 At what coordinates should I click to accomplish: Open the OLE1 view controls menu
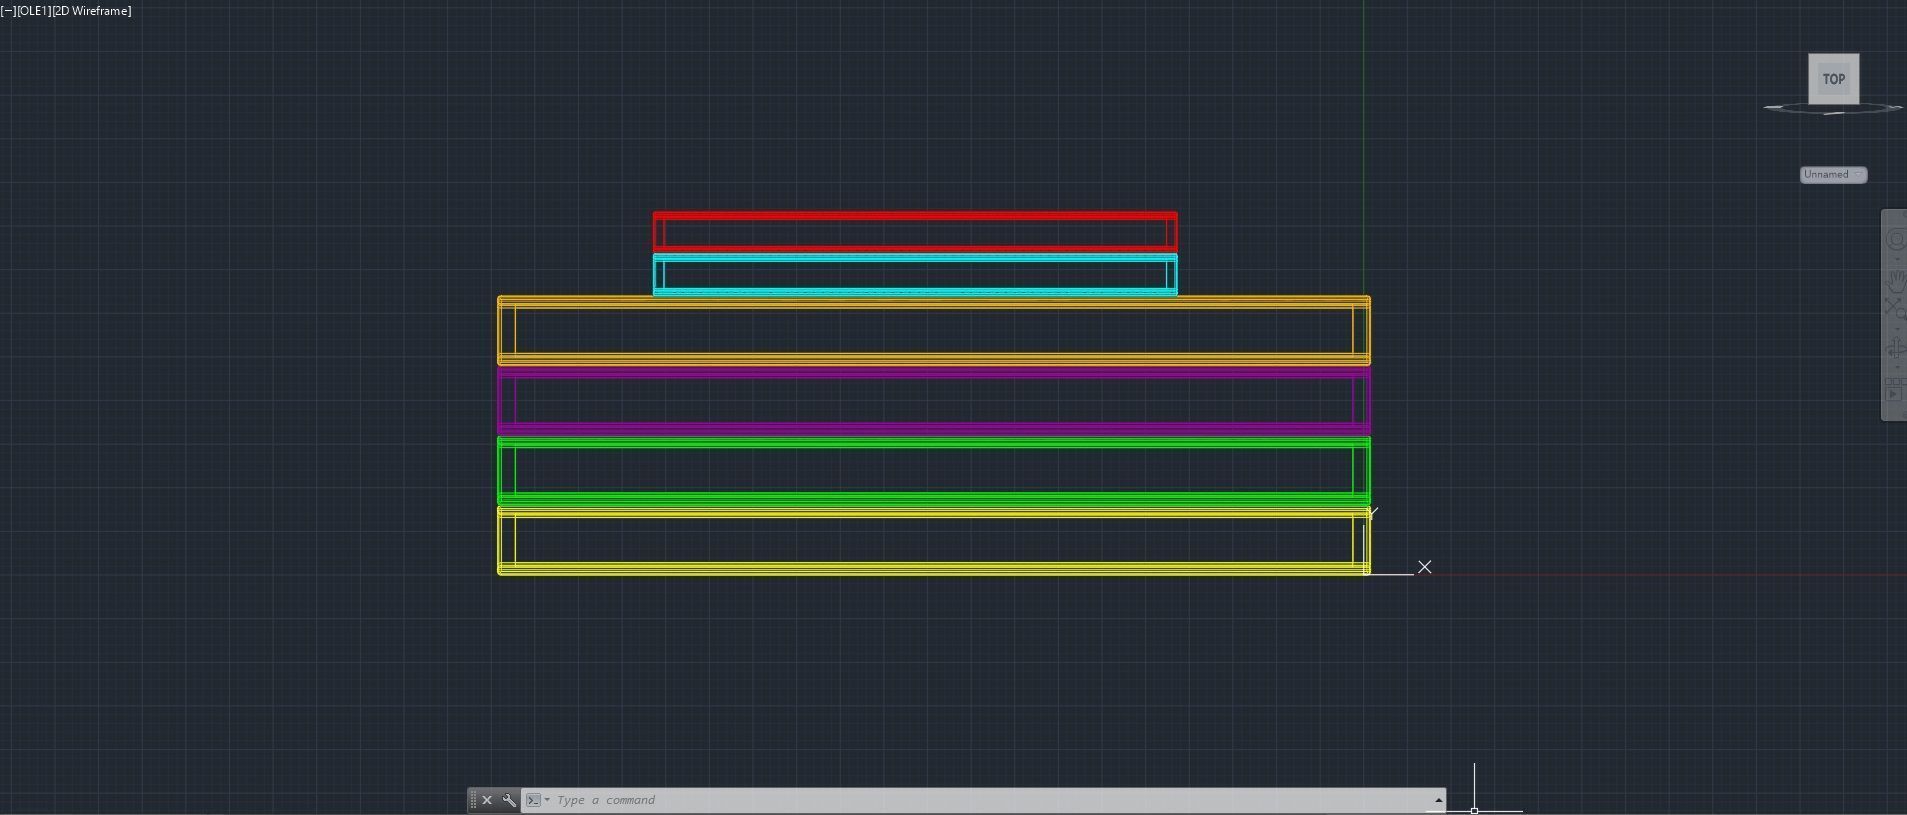[x=32, y=11]
